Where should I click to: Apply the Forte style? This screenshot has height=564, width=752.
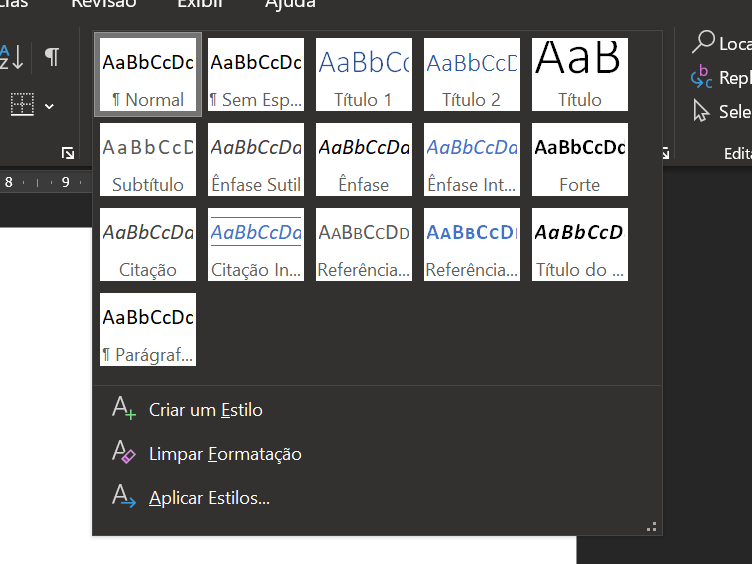[x=580, y=160]
